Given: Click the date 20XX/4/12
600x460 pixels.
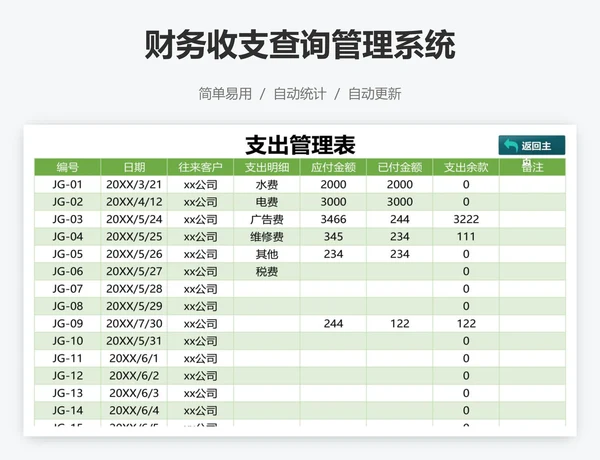Looking at the screenshot, I should [x=134, y=202].
